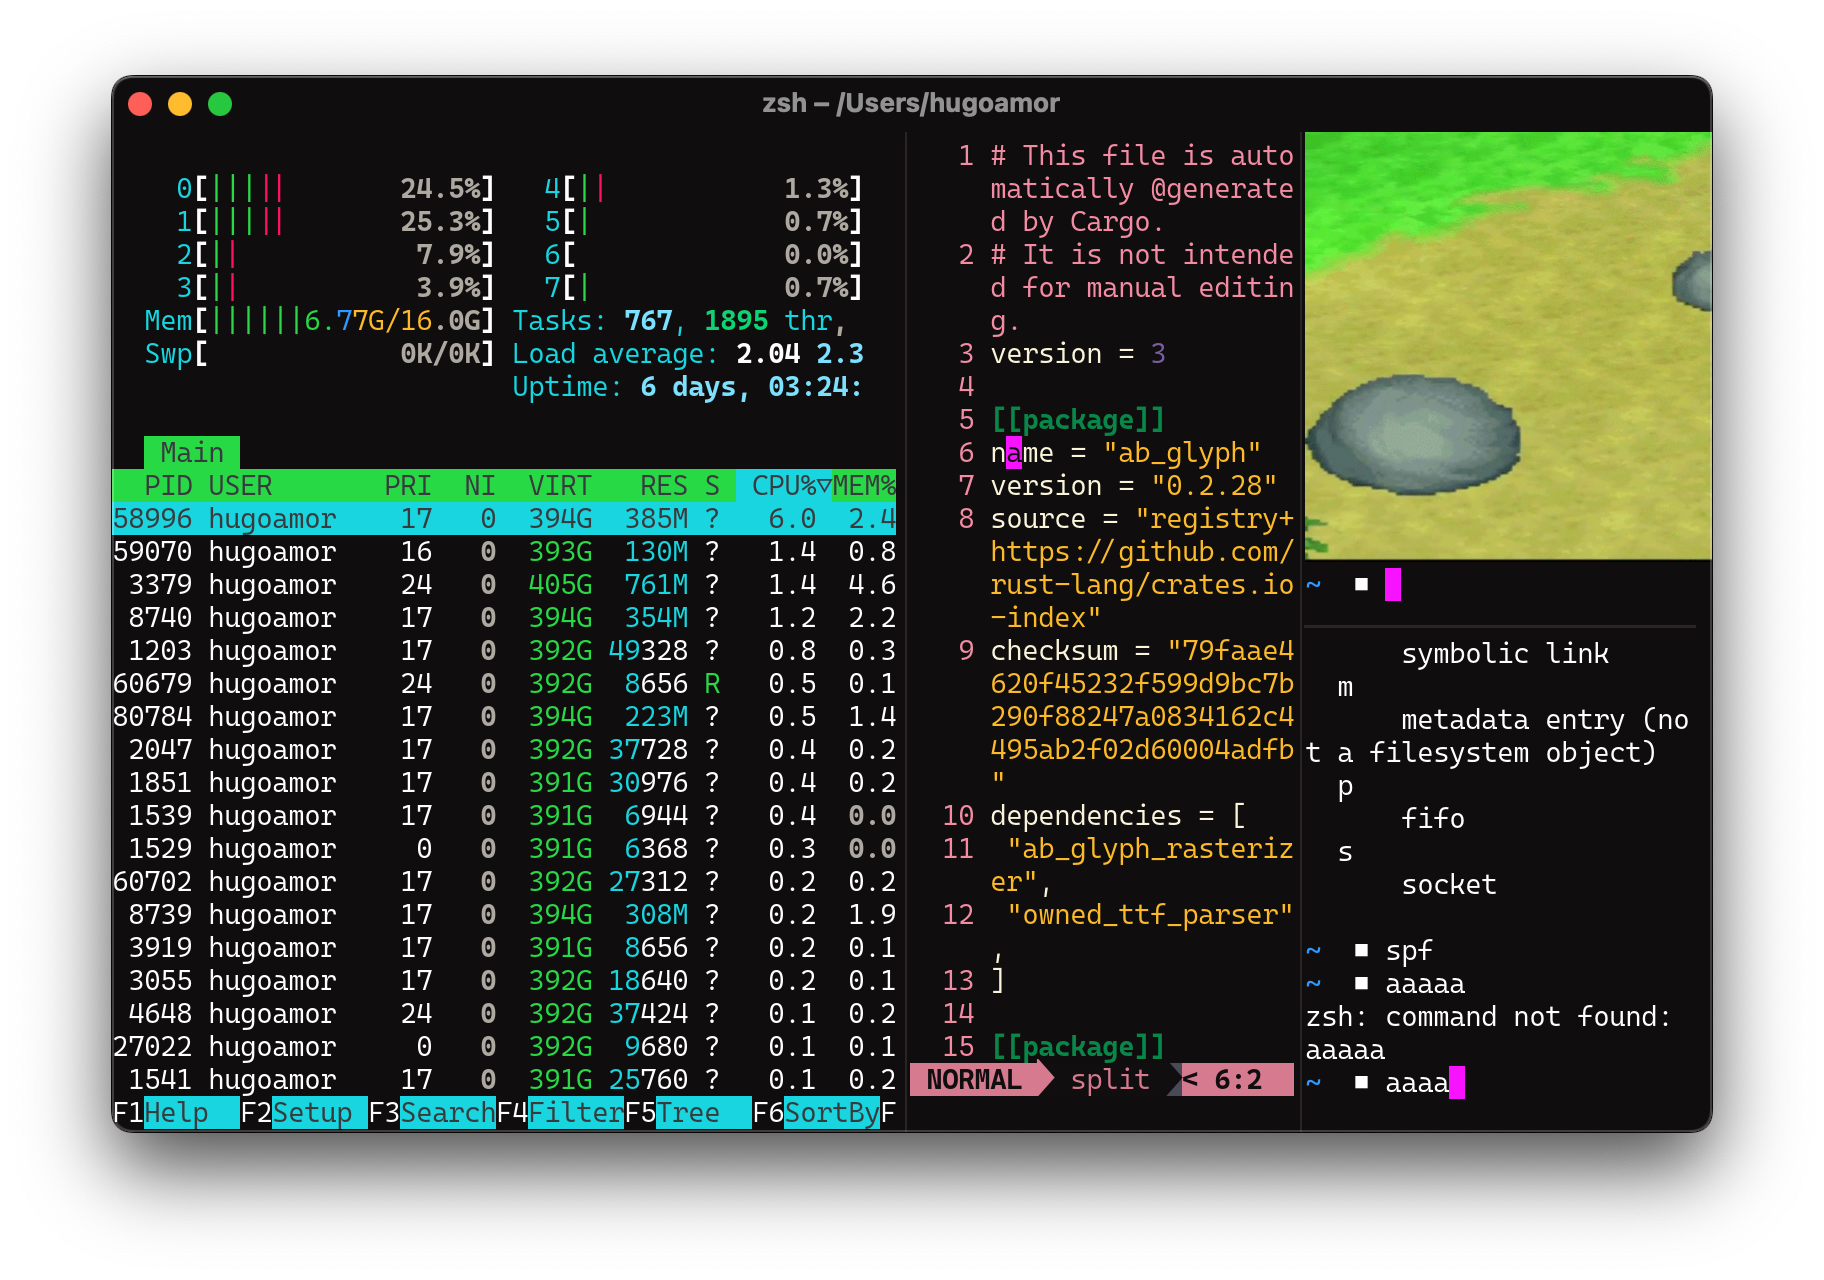
Task: Click the CPU 0 usage meter
Action: click(x=336, y=188)
